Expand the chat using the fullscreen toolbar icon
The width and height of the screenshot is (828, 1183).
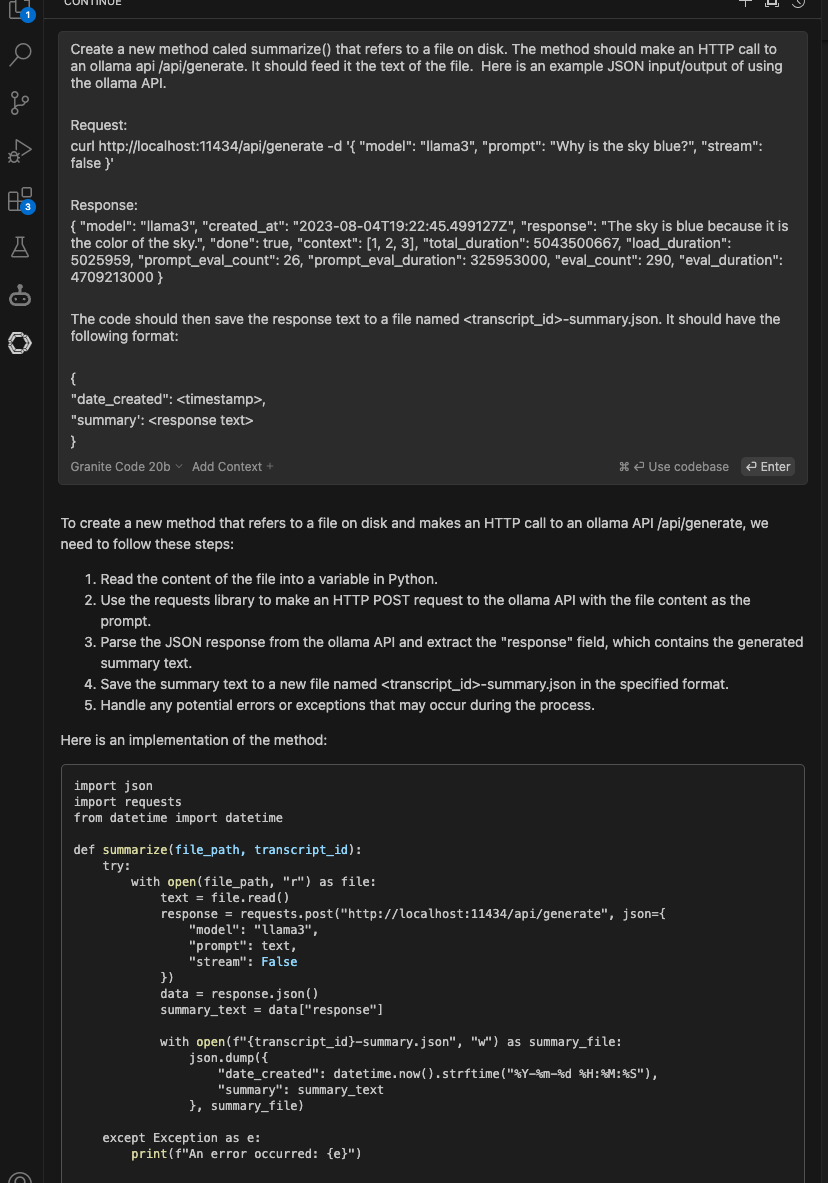[771, 4]
